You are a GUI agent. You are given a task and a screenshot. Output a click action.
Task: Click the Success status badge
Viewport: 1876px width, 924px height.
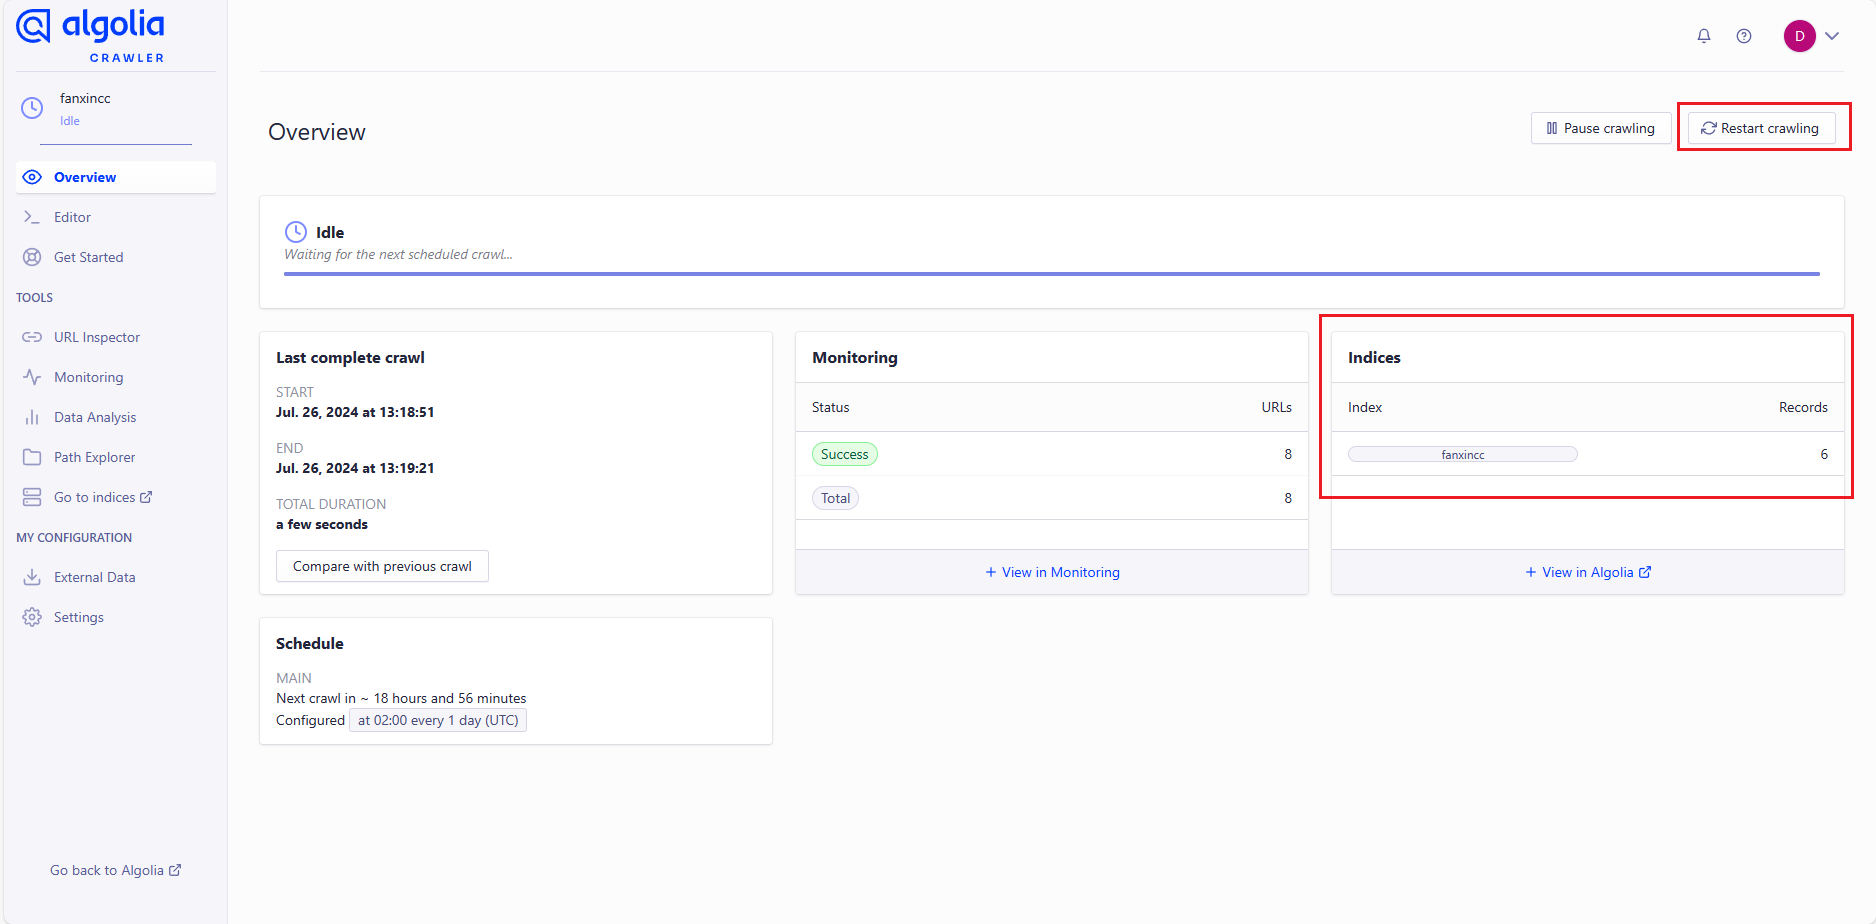point(845,454)
